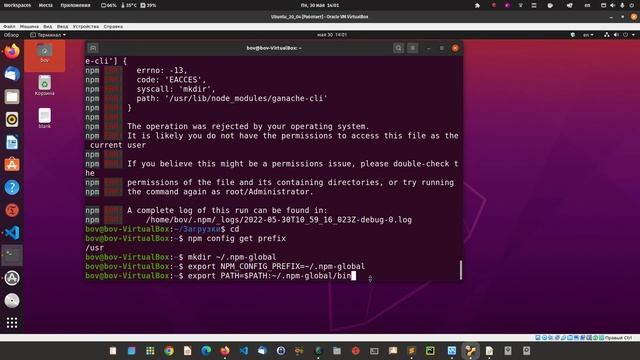Open the blank file on desktop
640x360 pixels.
[x=44, y=118]
